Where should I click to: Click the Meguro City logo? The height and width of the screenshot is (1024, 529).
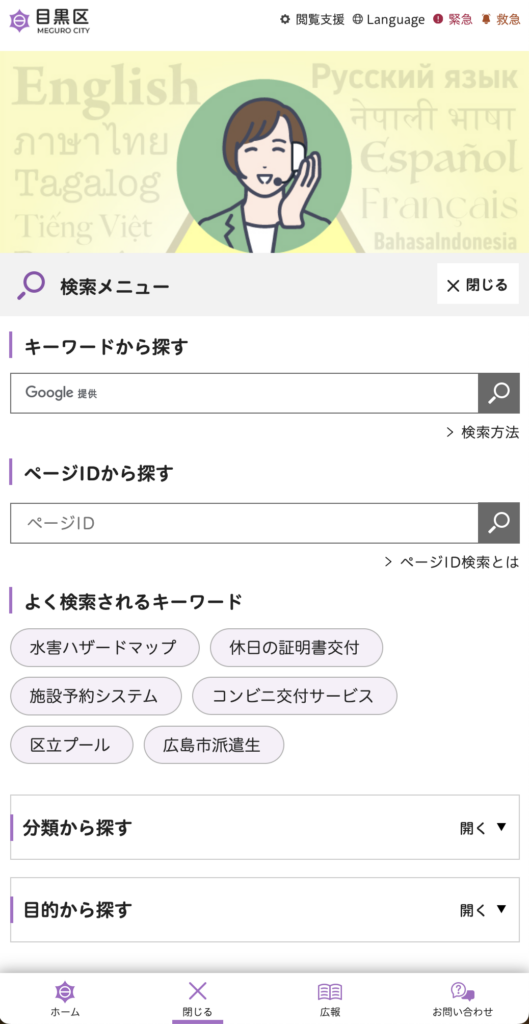(50, 21)
